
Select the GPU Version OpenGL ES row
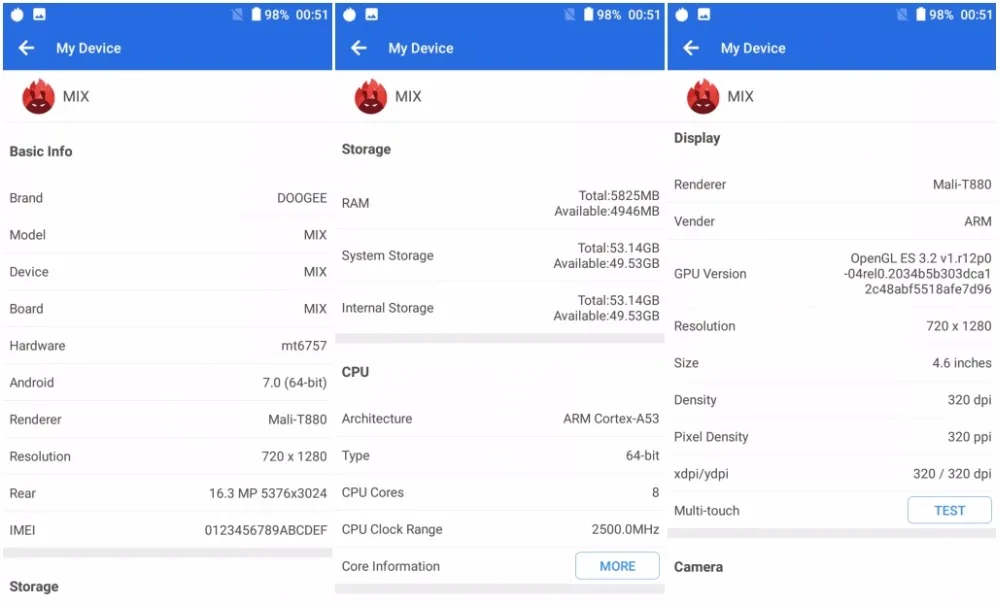(x=832, y=274)
